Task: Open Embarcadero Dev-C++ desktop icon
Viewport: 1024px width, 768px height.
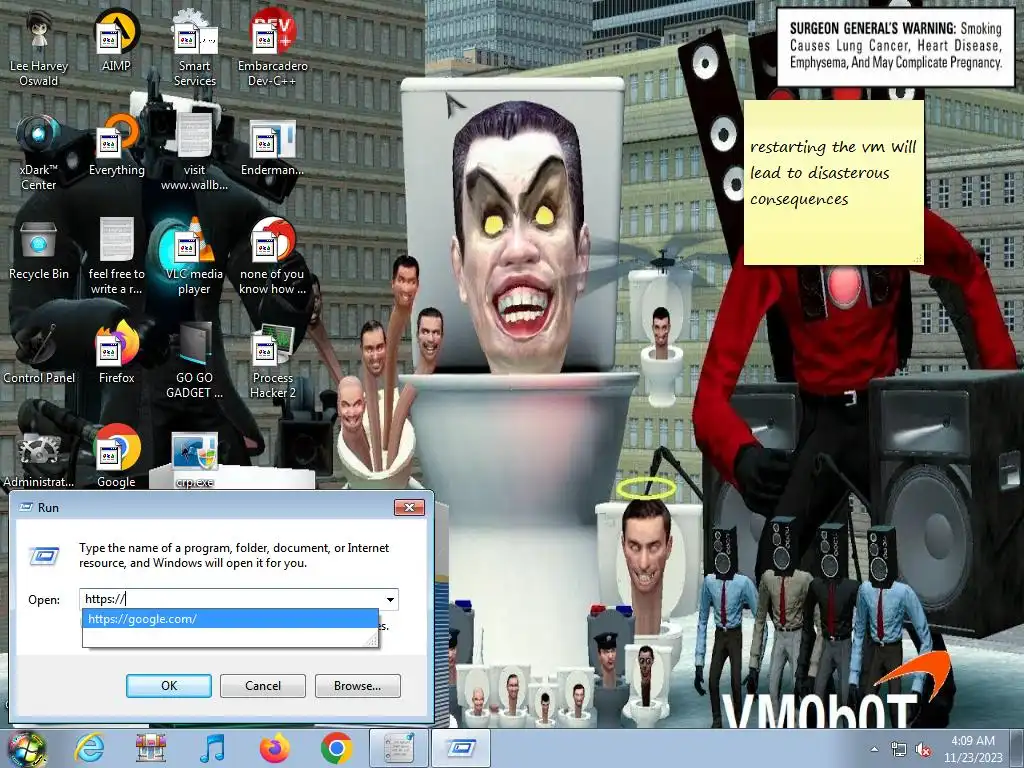Action: tap(272, 47)
